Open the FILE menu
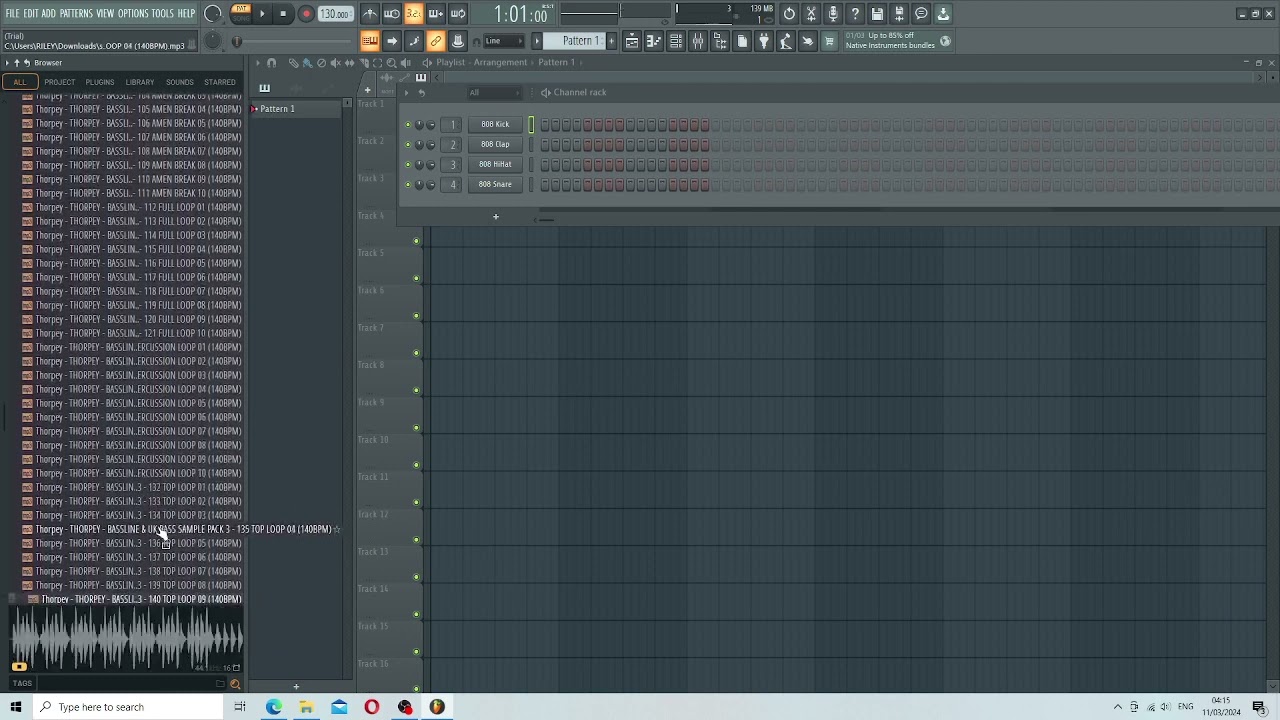The image size is (1280, 720). pyautogui.click(x=12, y=14)
